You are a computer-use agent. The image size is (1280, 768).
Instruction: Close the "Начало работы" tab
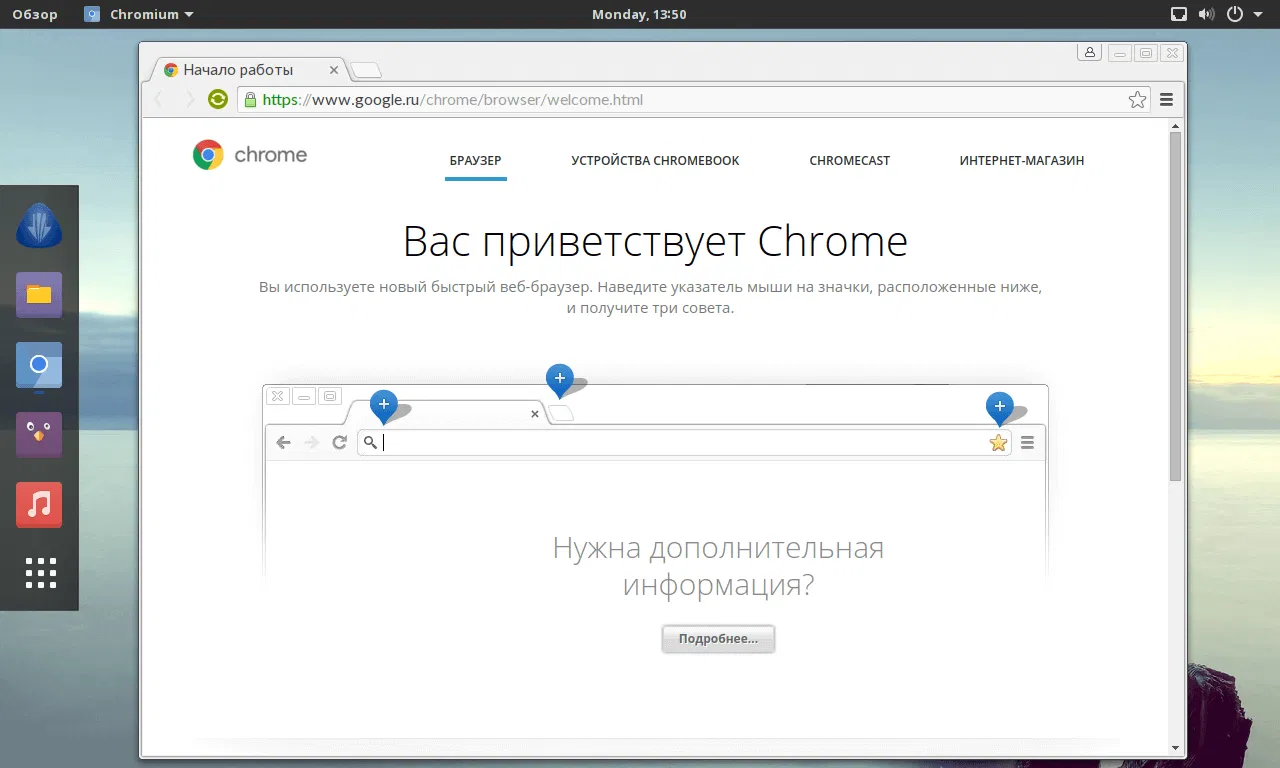[x=334, y=71]
